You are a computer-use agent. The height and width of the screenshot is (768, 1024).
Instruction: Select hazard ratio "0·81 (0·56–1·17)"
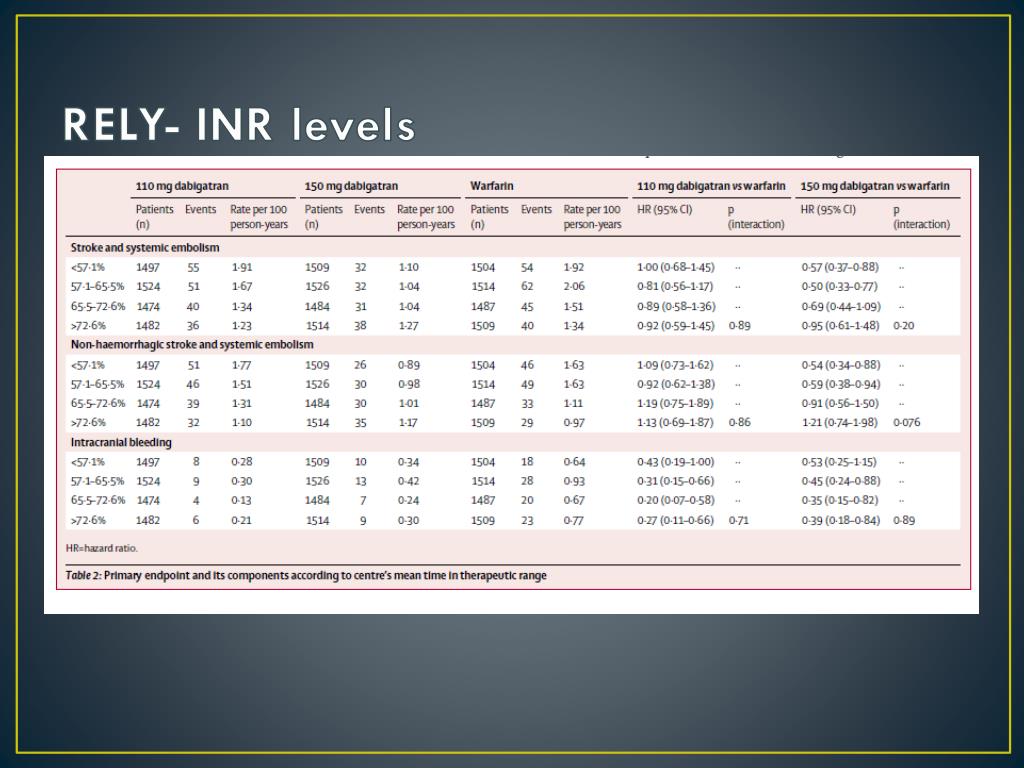click(675, 286)
